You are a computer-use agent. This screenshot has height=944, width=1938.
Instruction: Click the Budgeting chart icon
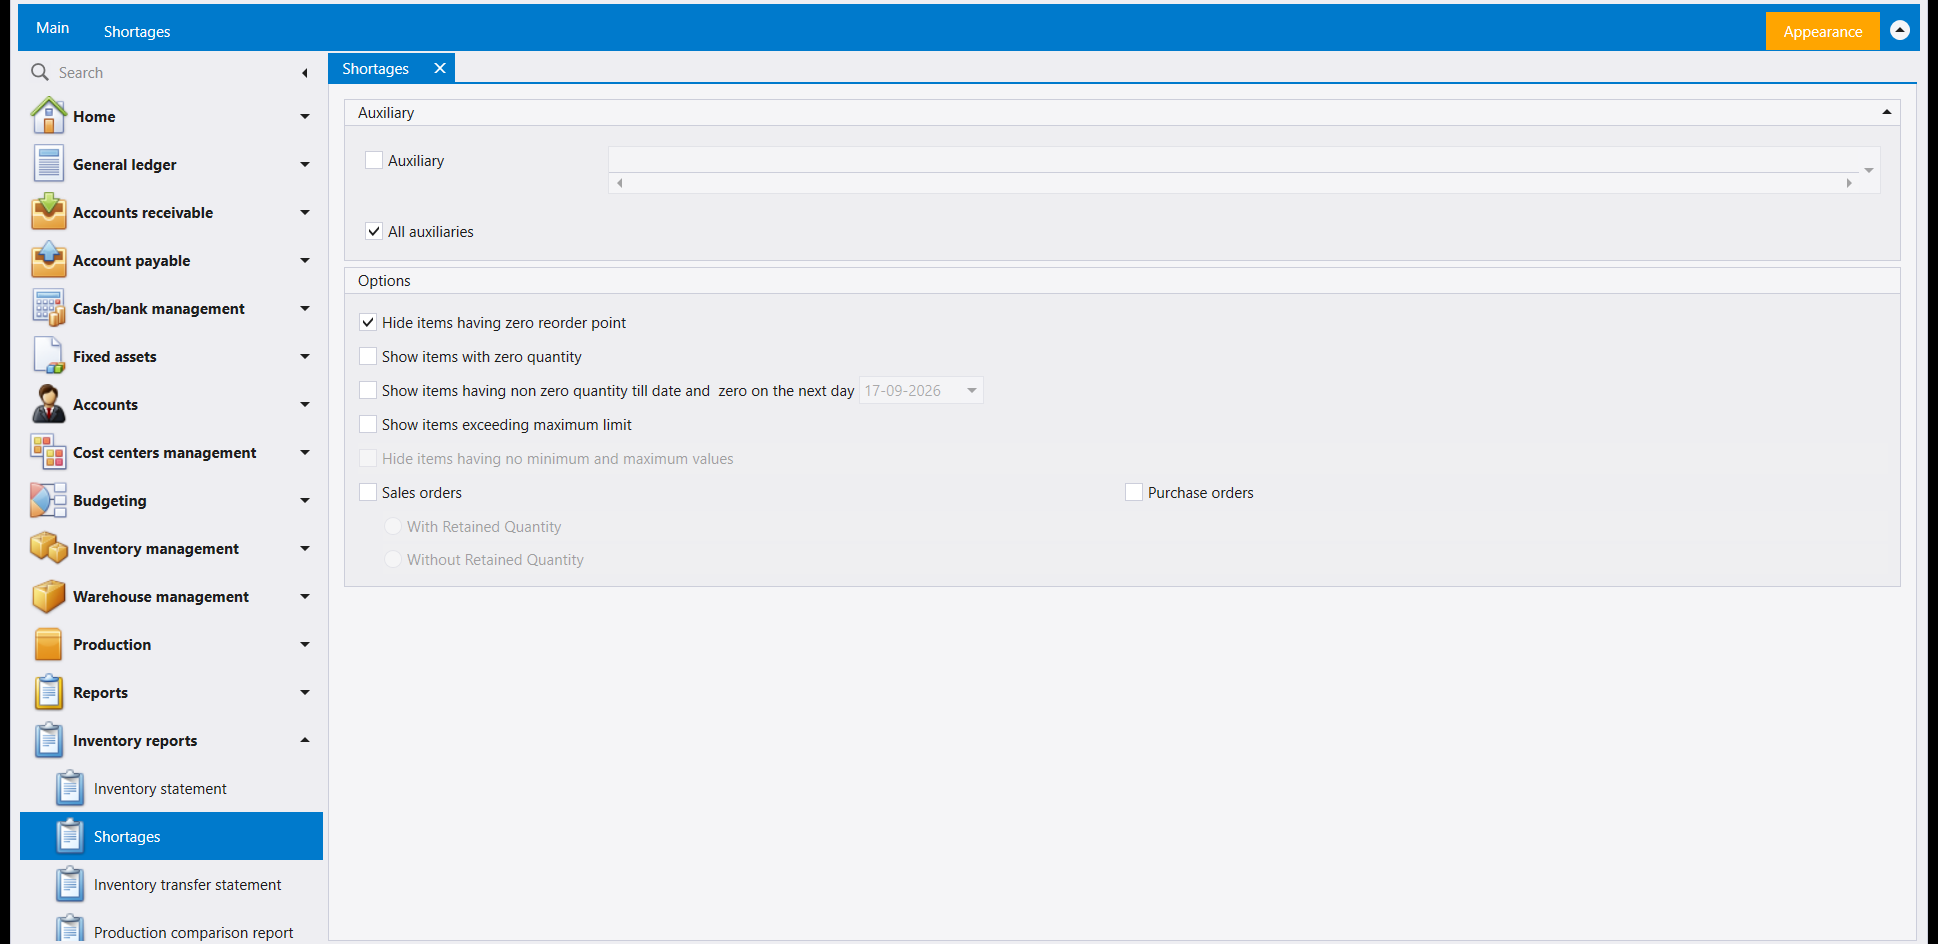click(48, 500)
